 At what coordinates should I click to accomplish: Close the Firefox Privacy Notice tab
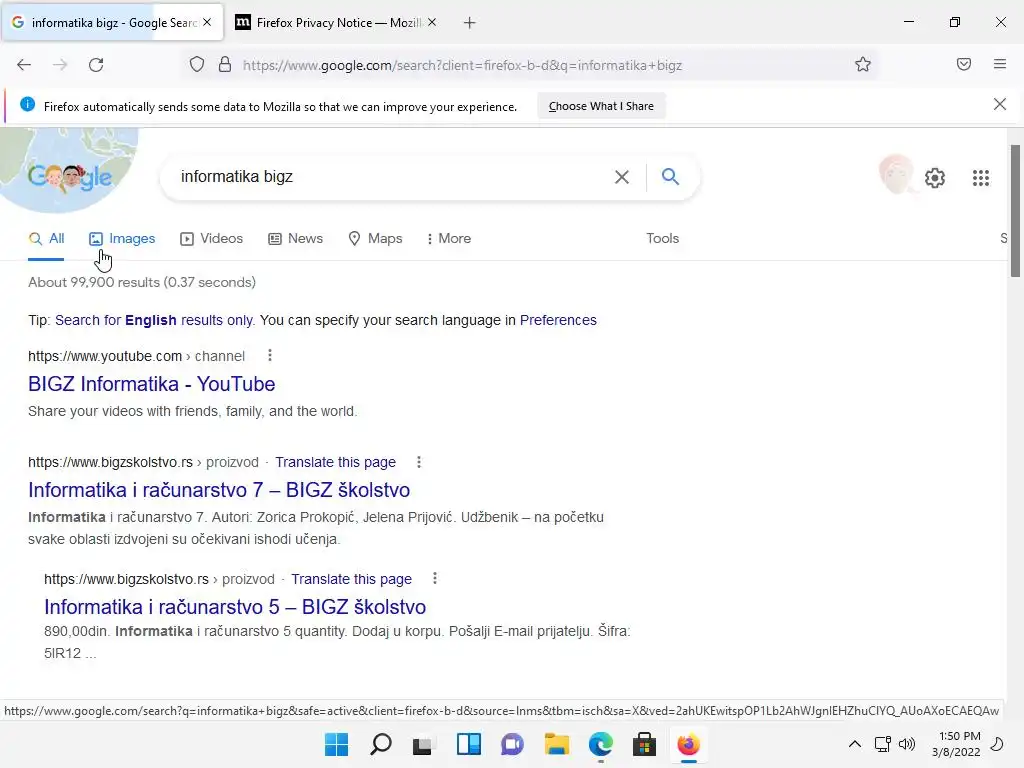pyautogui.click(x=432, y=22)
